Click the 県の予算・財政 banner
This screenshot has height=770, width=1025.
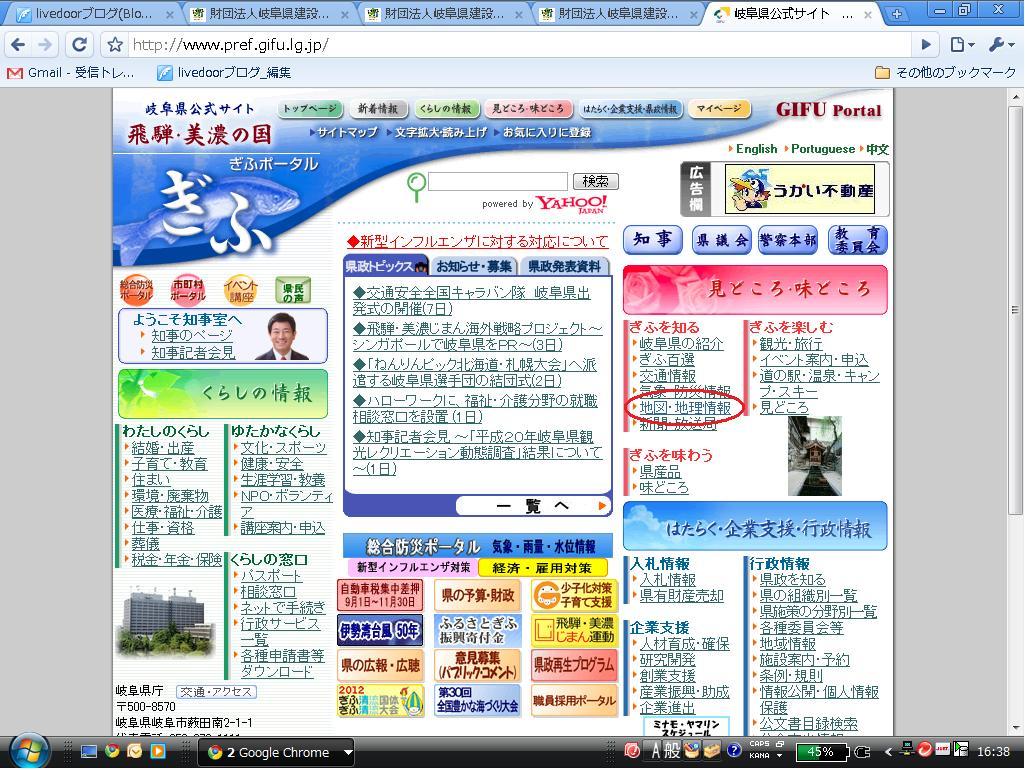tap(477, 595)
